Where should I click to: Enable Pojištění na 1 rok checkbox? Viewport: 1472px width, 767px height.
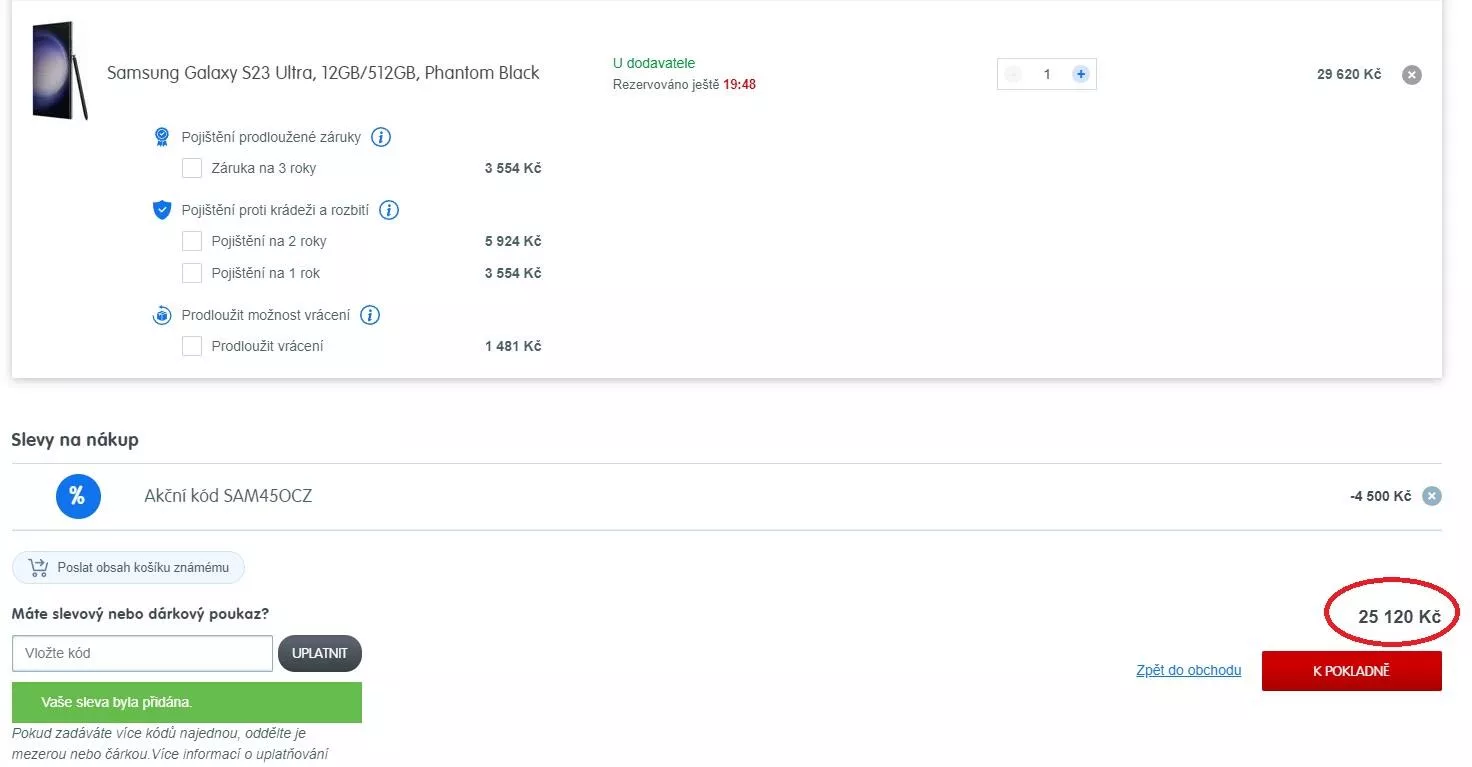(x=192, y=273)
